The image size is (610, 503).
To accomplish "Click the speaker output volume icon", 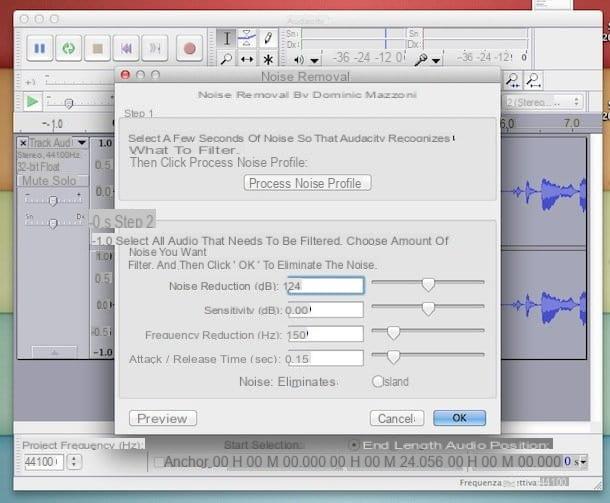I will [299, 60].
